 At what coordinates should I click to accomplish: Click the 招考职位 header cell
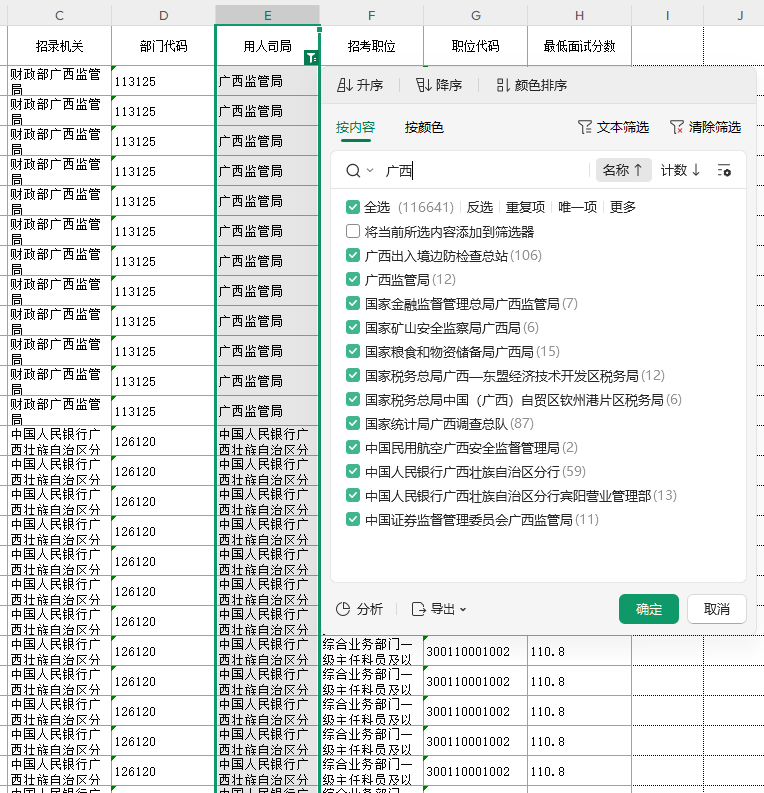pos(372,46)
